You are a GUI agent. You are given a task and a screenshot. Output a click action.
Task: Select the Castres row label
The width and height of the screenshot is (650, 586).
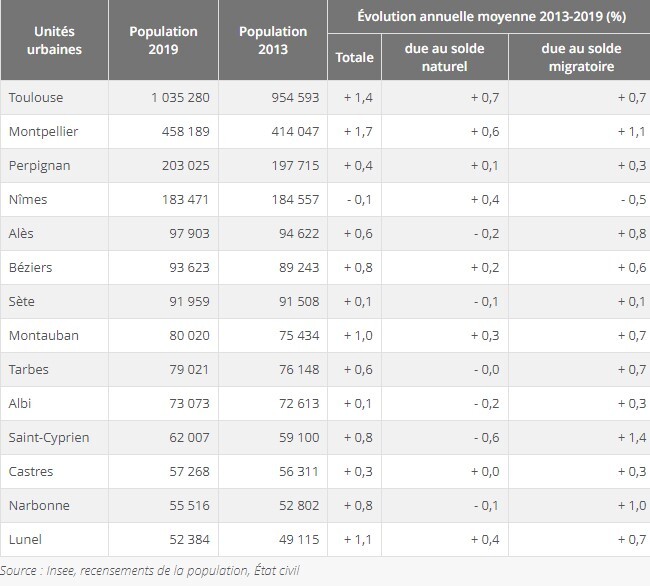(31, 471)
